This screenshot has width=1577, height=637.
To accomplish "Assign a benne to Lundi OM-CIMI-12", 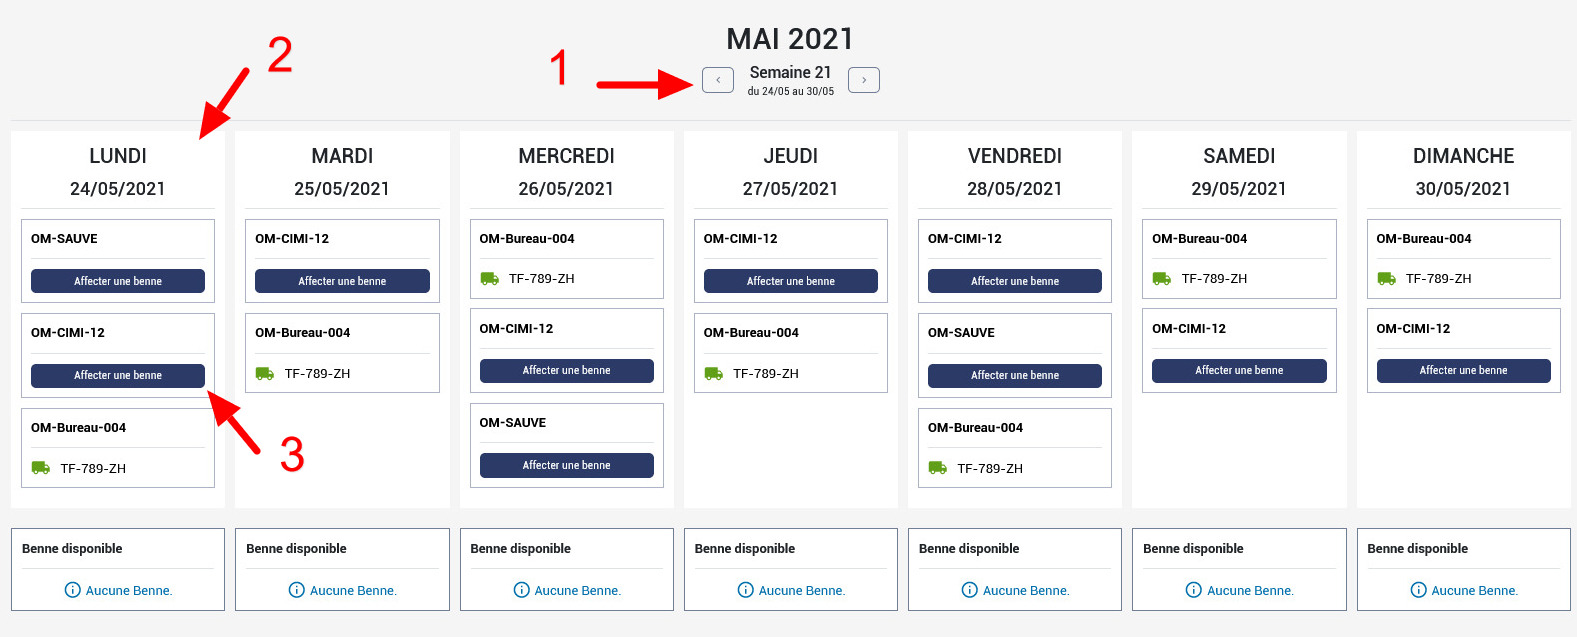I will (118, 375).
